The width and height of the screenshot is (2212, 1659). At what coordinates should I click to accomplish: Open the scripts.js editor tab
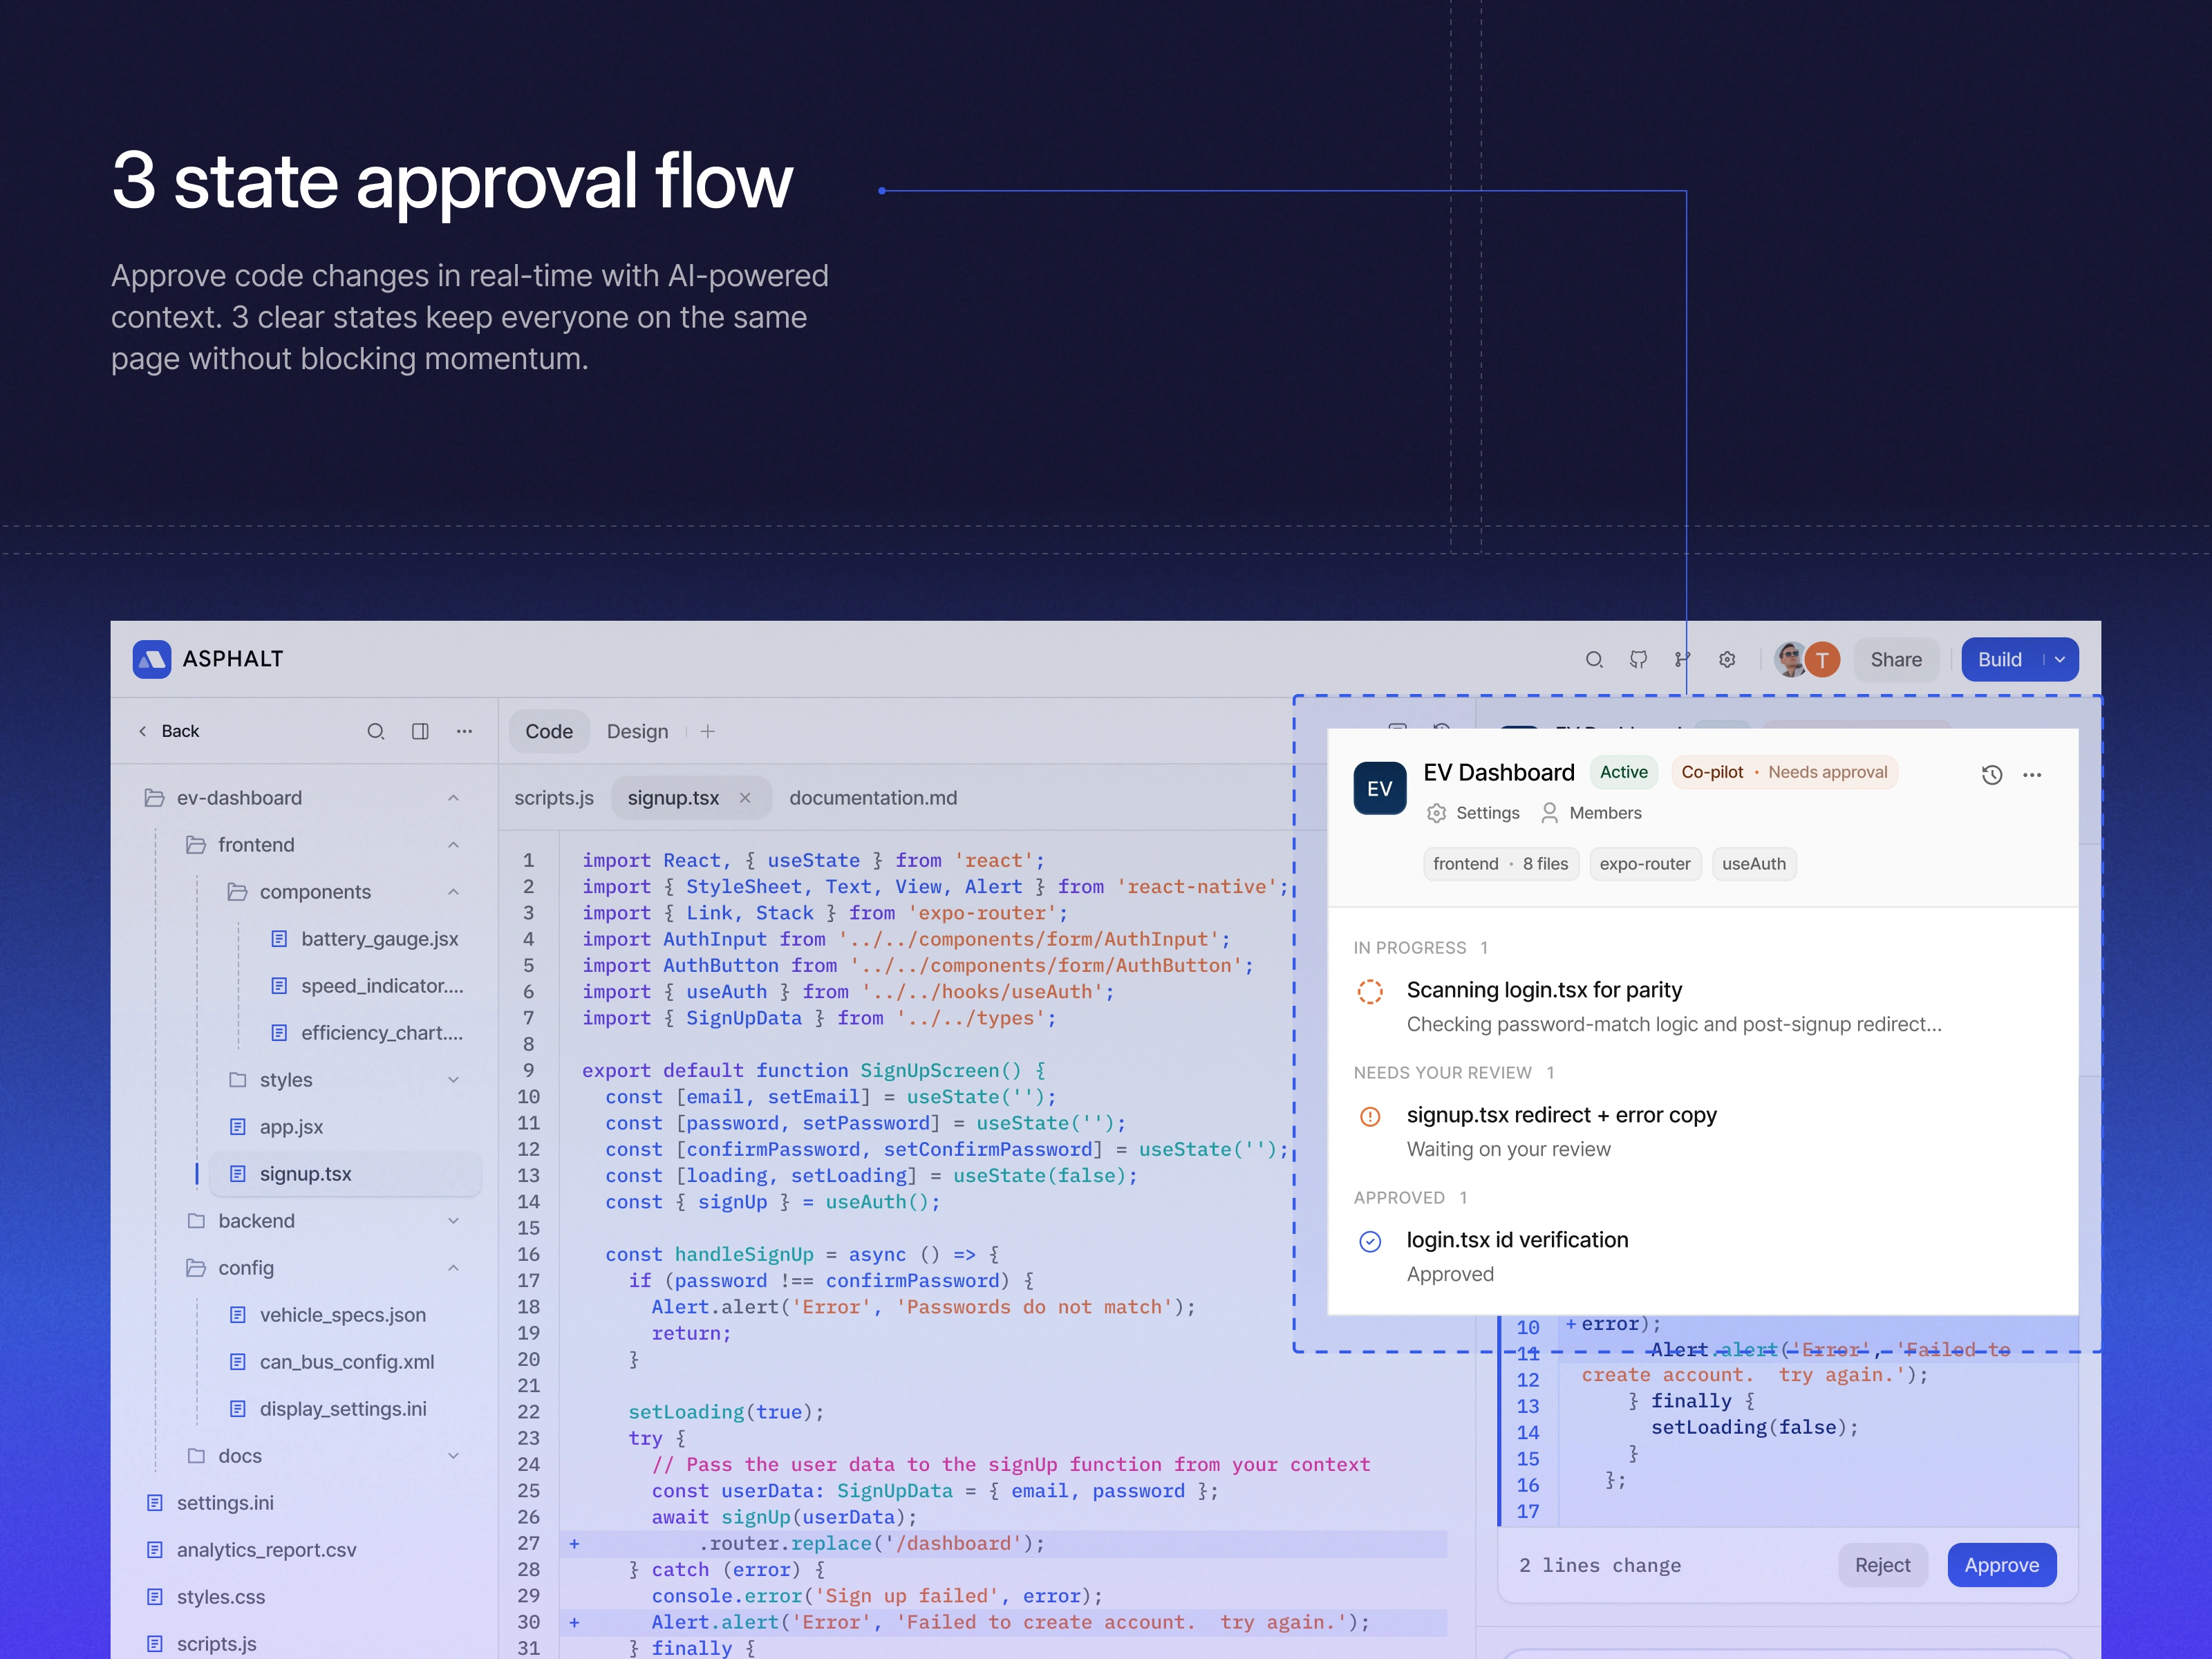click(x=554, y=798)
